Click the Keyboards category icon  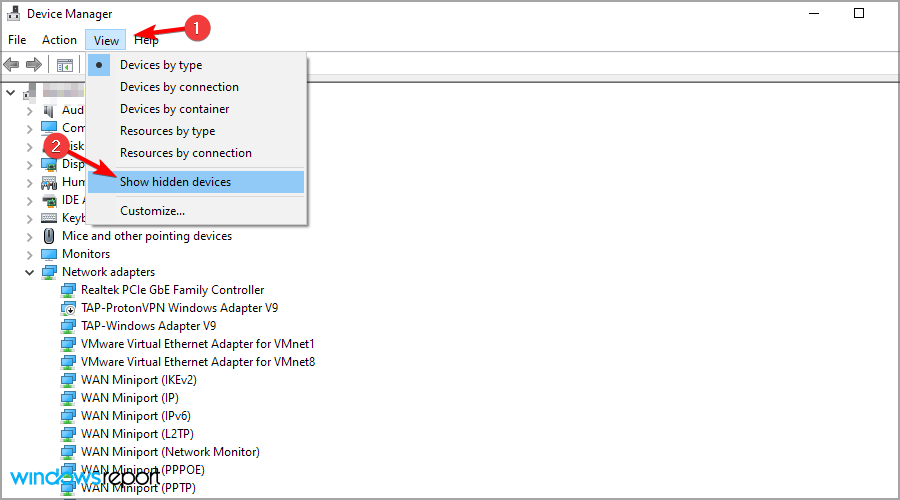click(49, 218)
